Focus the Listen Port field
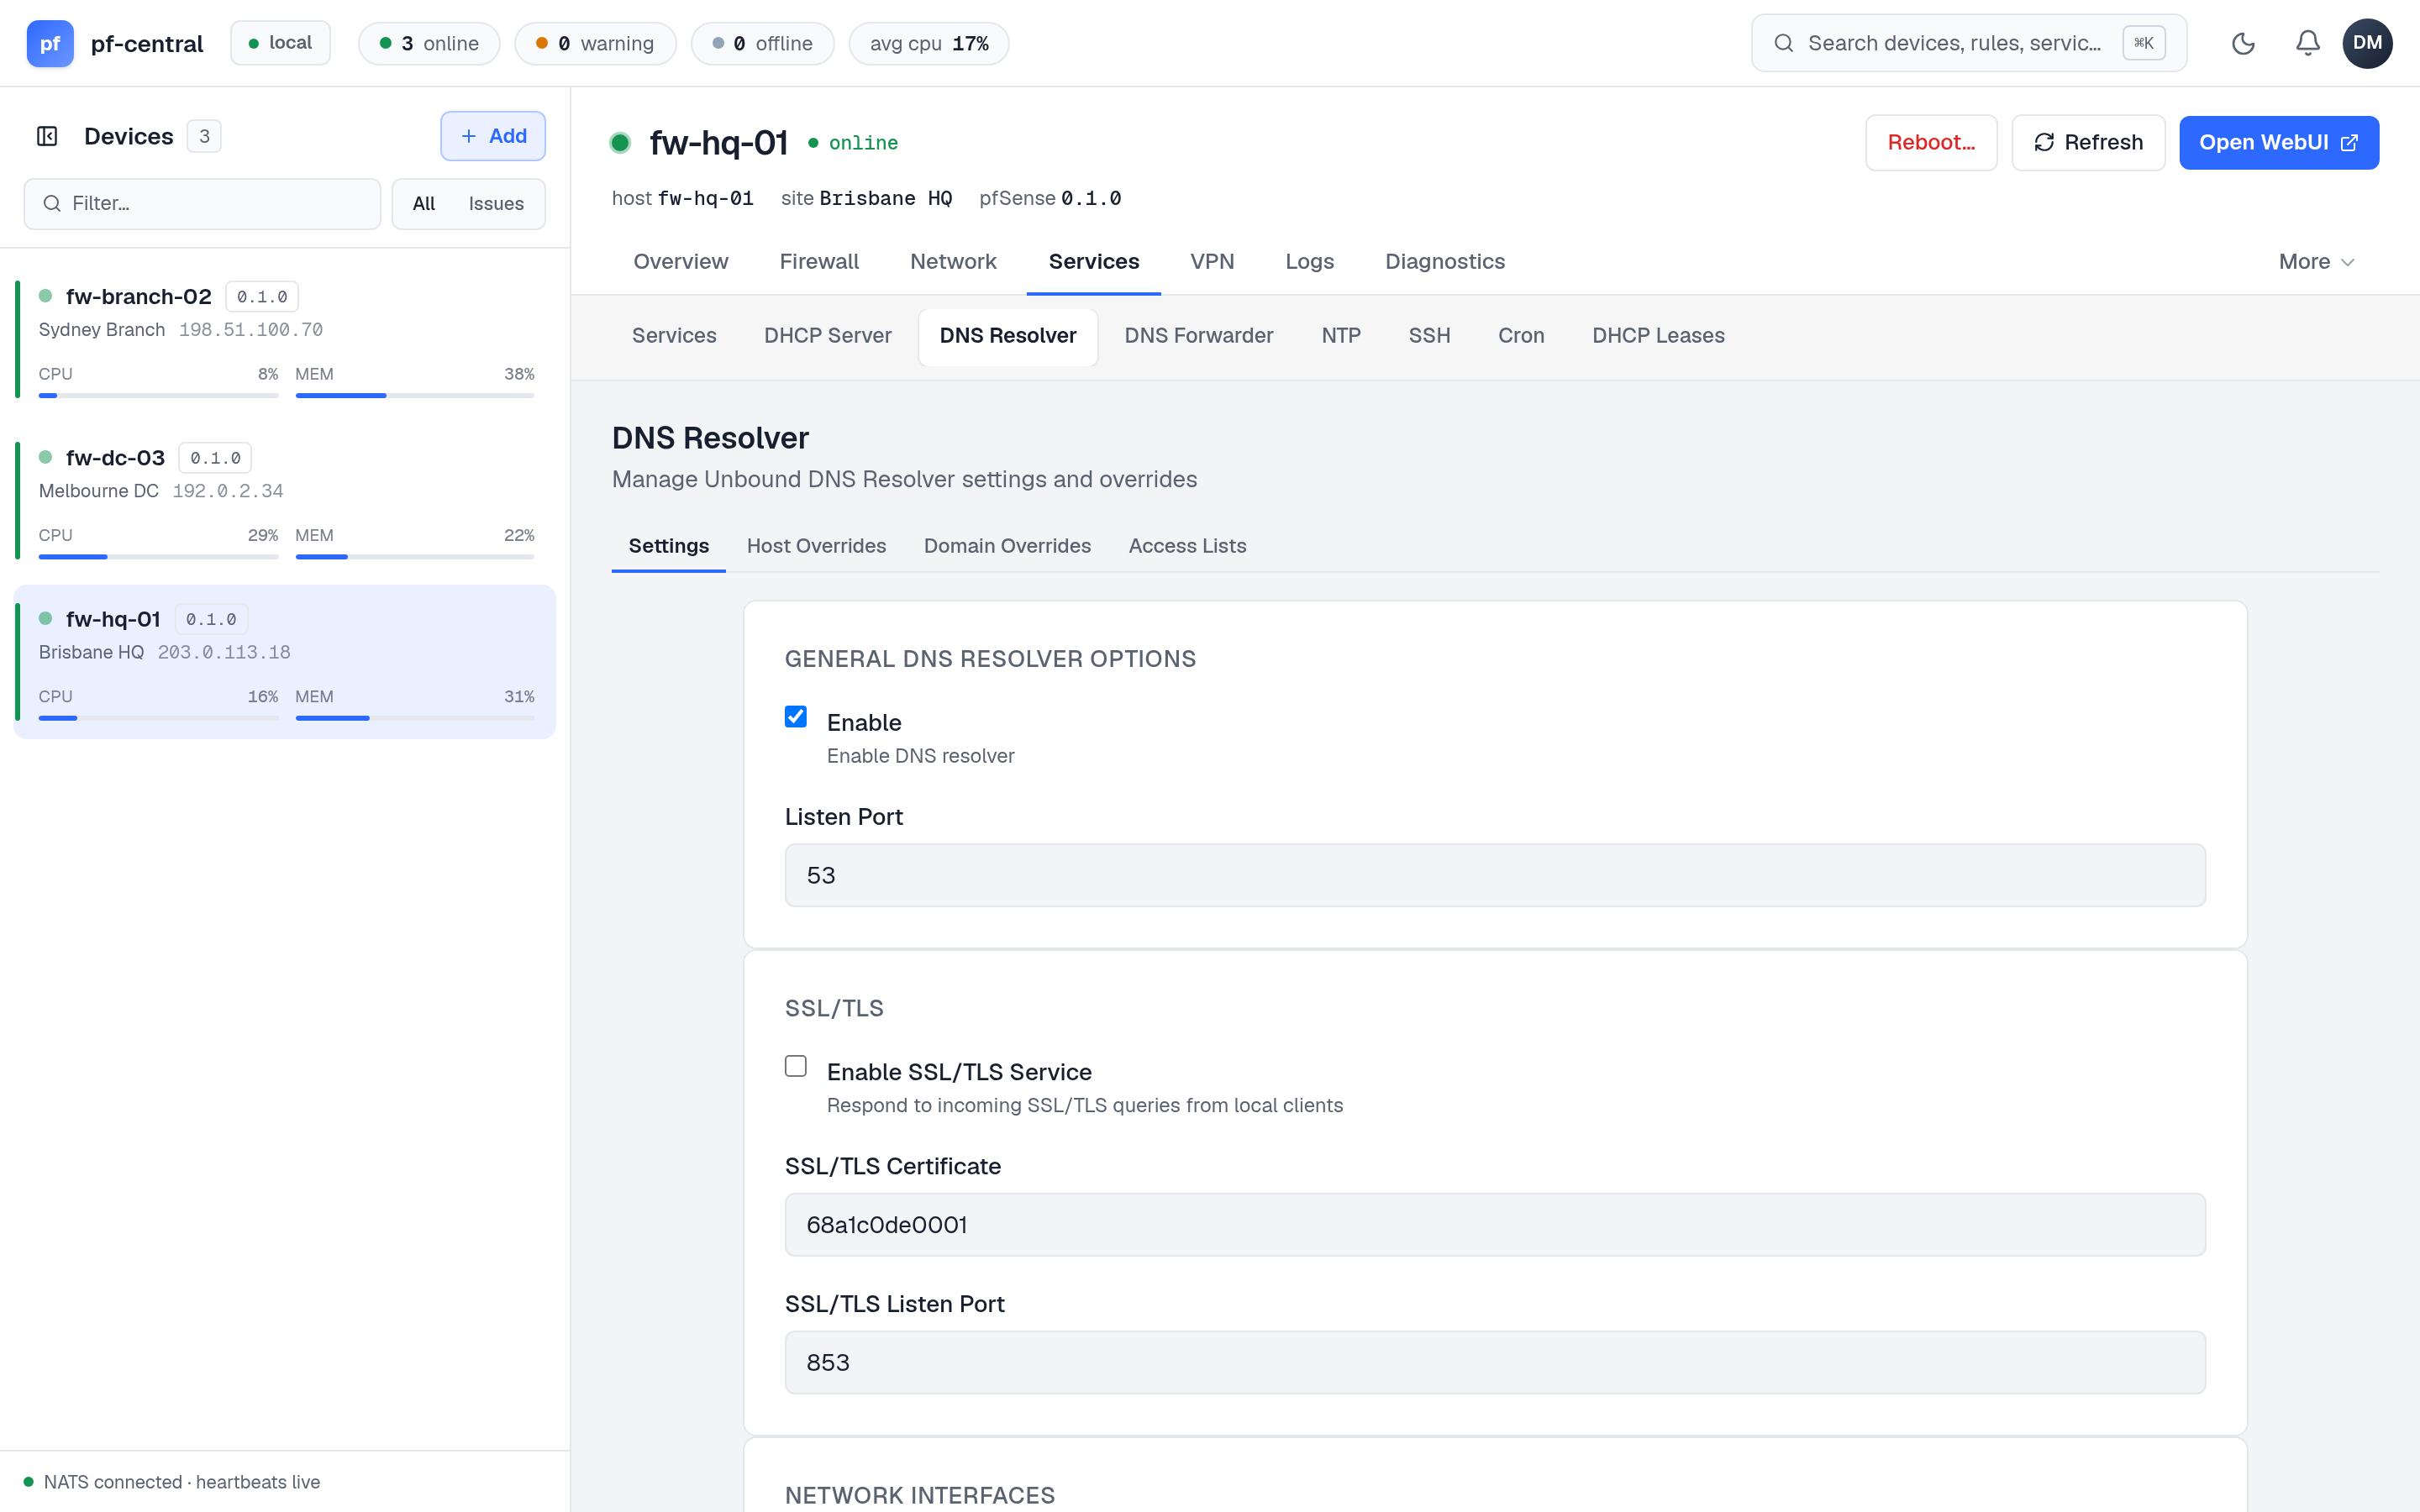The height and width of the screenshot is (1512, 2420). tap(1495, 875)
